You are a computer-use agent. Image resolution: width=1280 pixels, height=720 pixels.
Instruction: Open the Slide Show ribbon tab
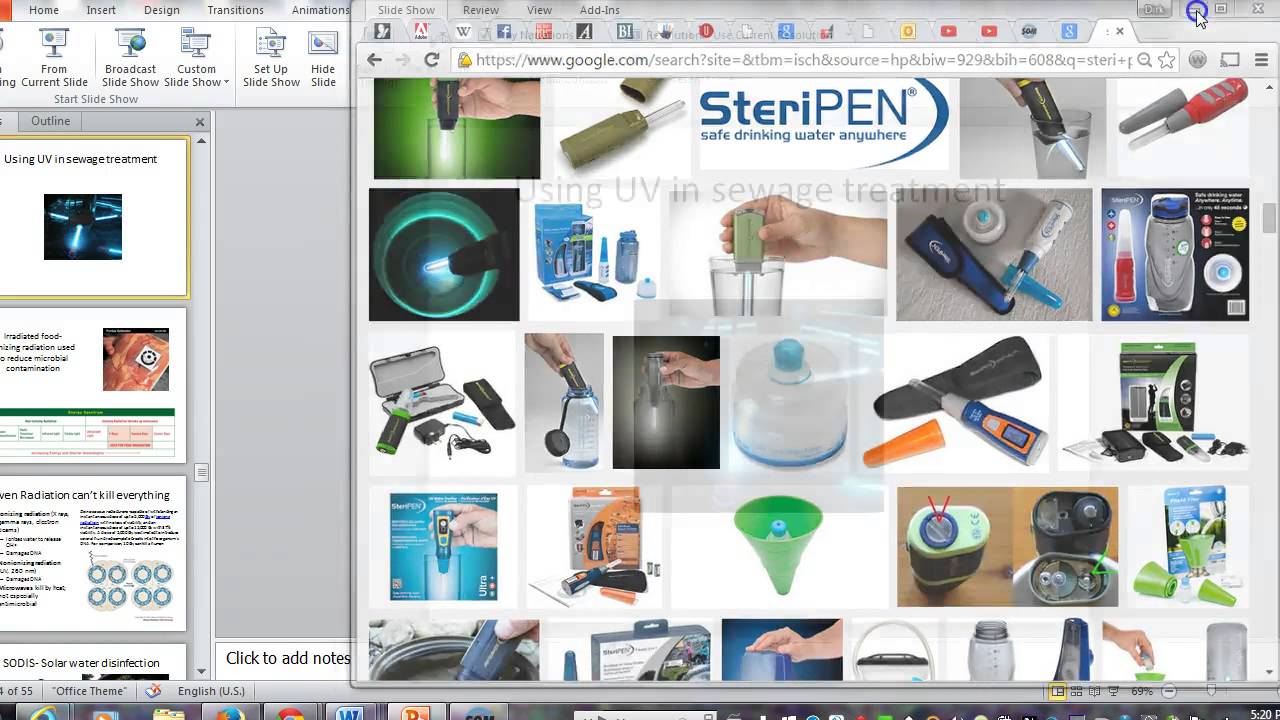click(406, 10)
